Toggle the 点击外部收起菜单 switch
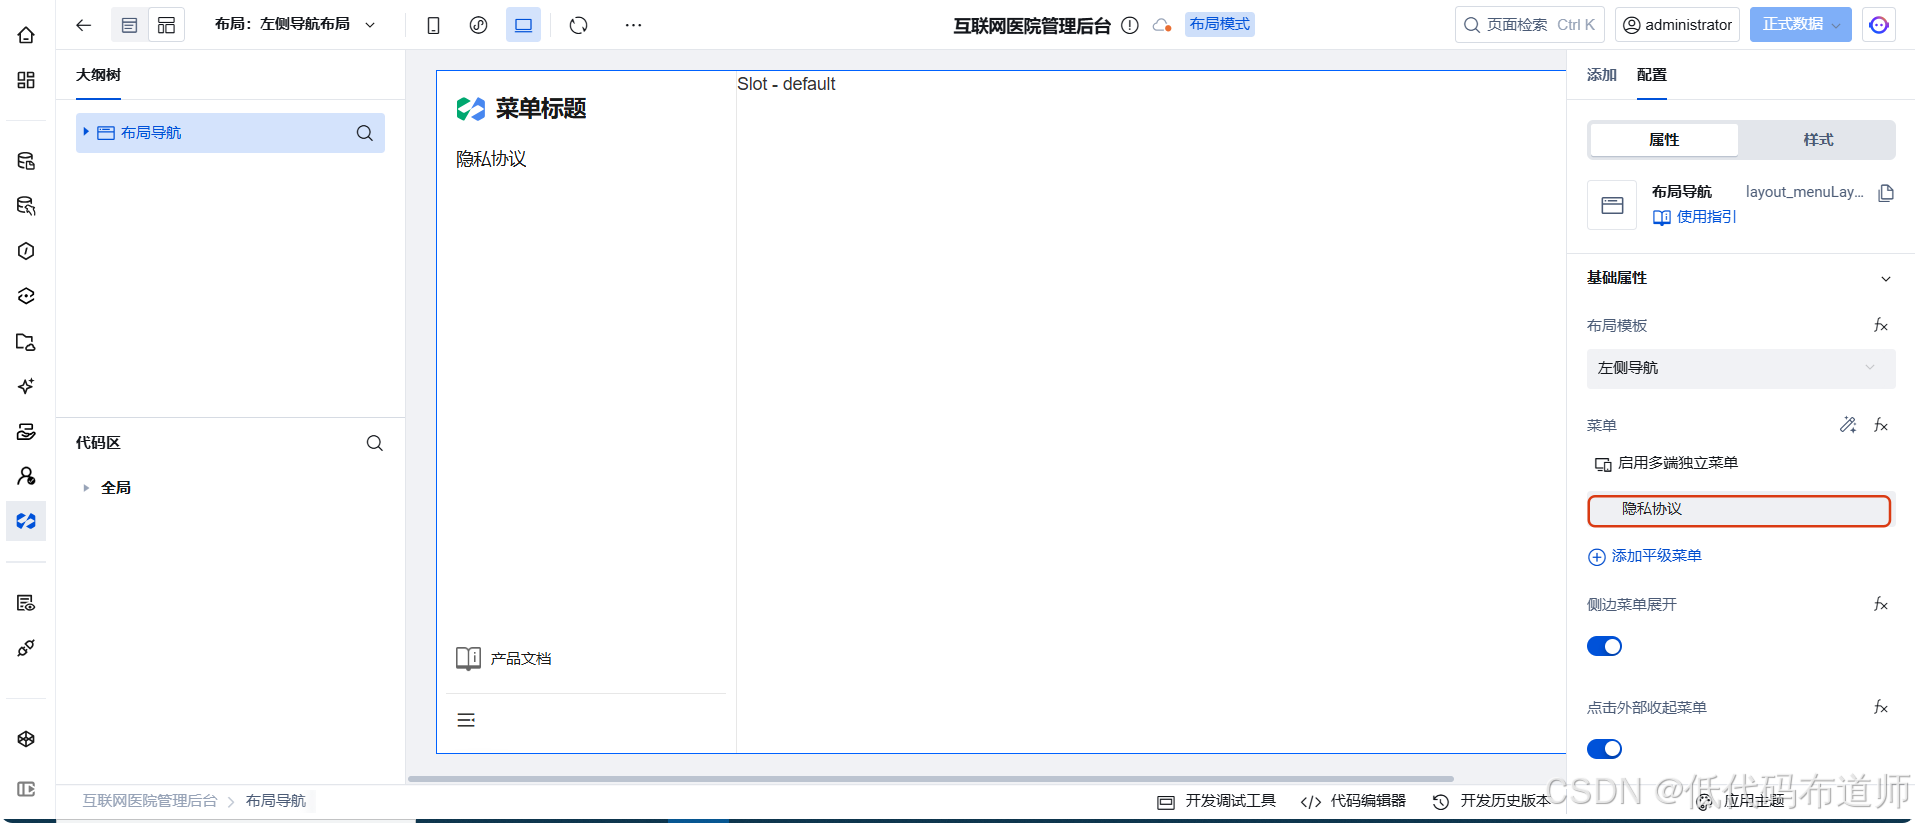Viewport: 1915px width, 823px height. pyautogui.click(x=1604, y=749)
